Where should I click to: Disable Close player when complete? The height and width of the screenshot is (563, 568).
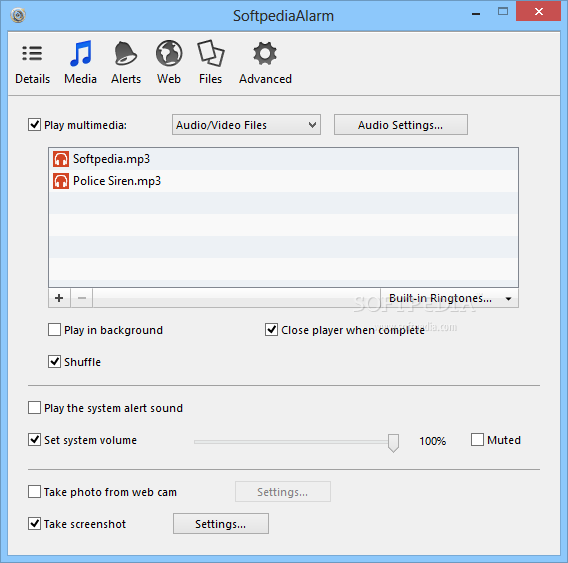tap(271, 330)
